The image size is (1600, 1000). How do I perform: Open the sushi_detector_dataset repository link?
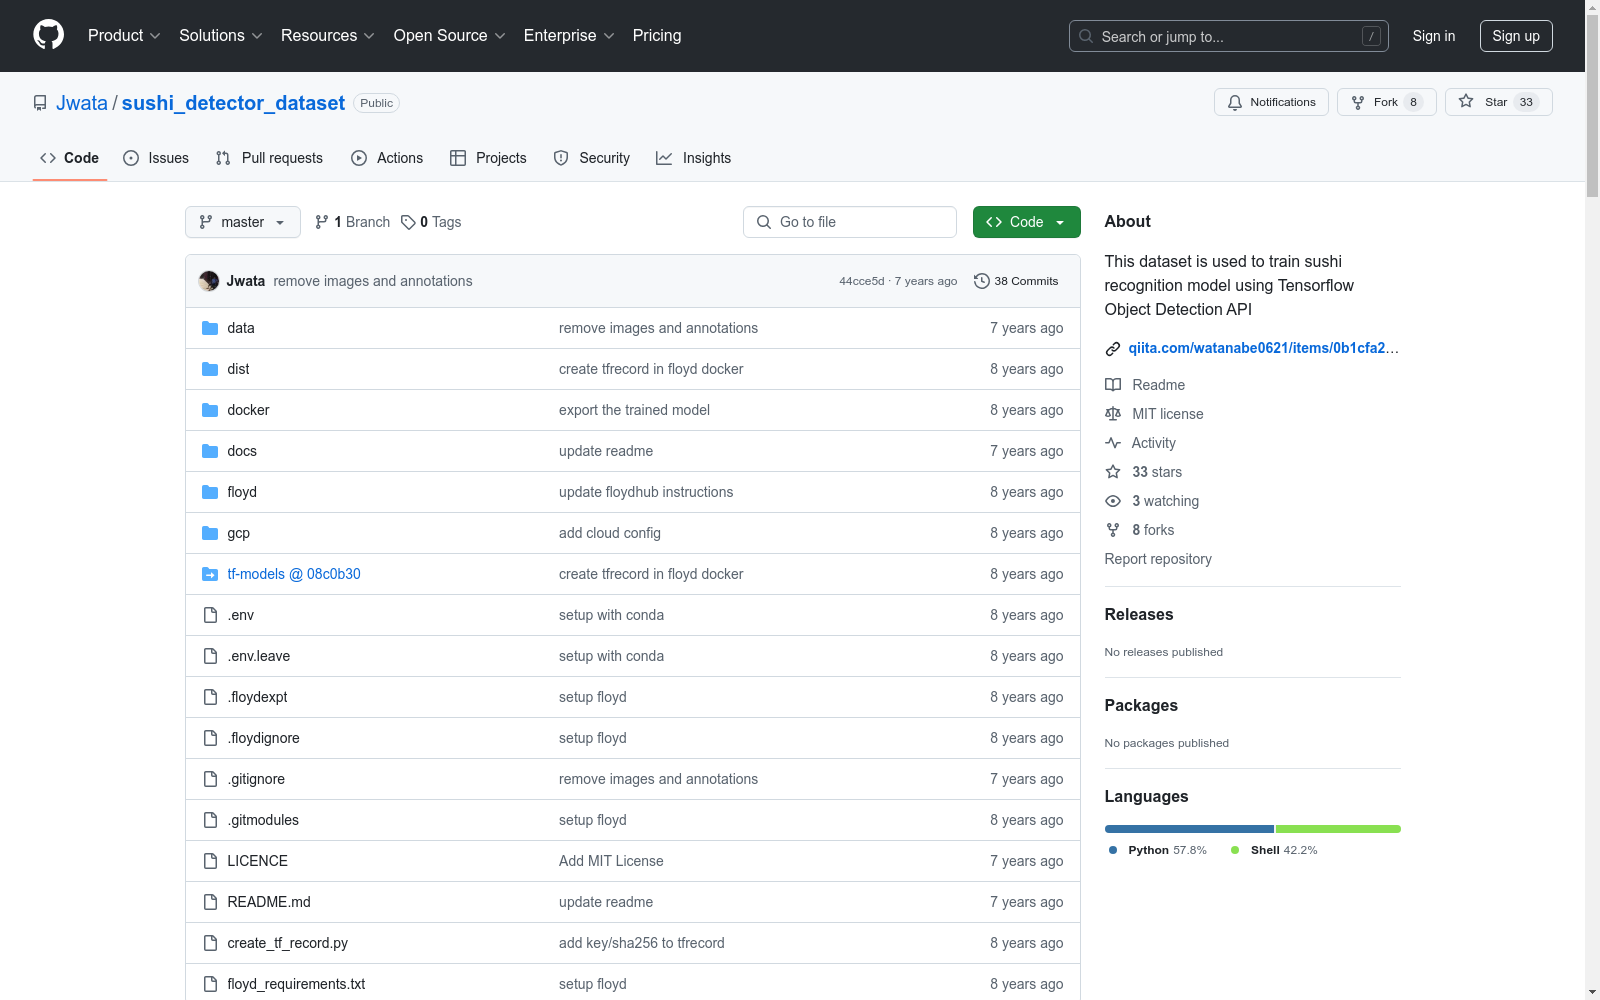point(233,103)
